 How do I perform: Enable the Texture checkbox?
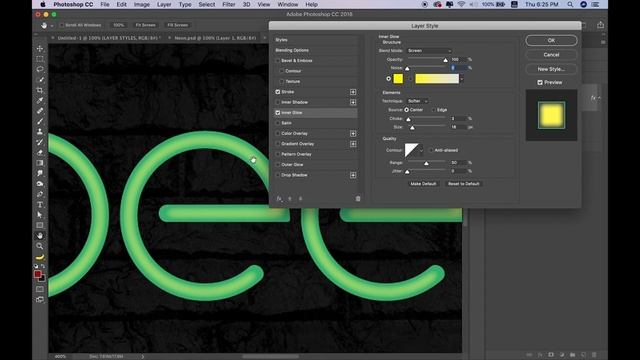[x=282, y=82]
